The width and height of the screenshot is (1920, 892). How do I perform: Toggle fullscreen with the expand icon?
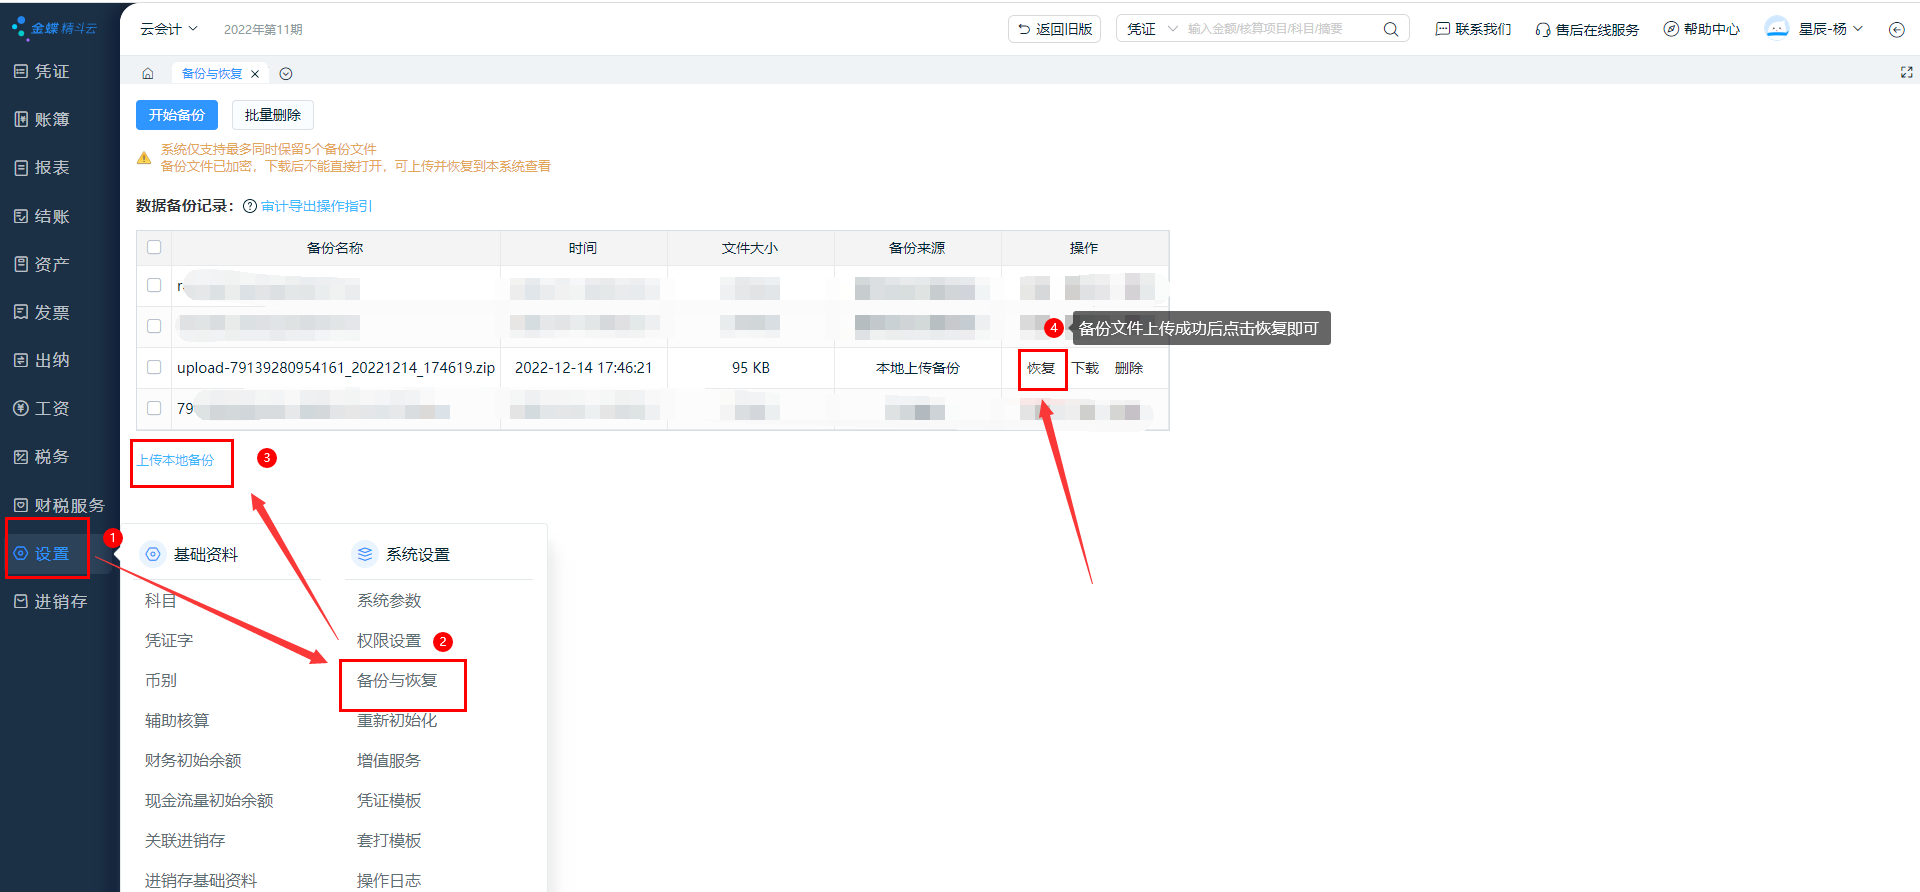(x=1906, y=73)
